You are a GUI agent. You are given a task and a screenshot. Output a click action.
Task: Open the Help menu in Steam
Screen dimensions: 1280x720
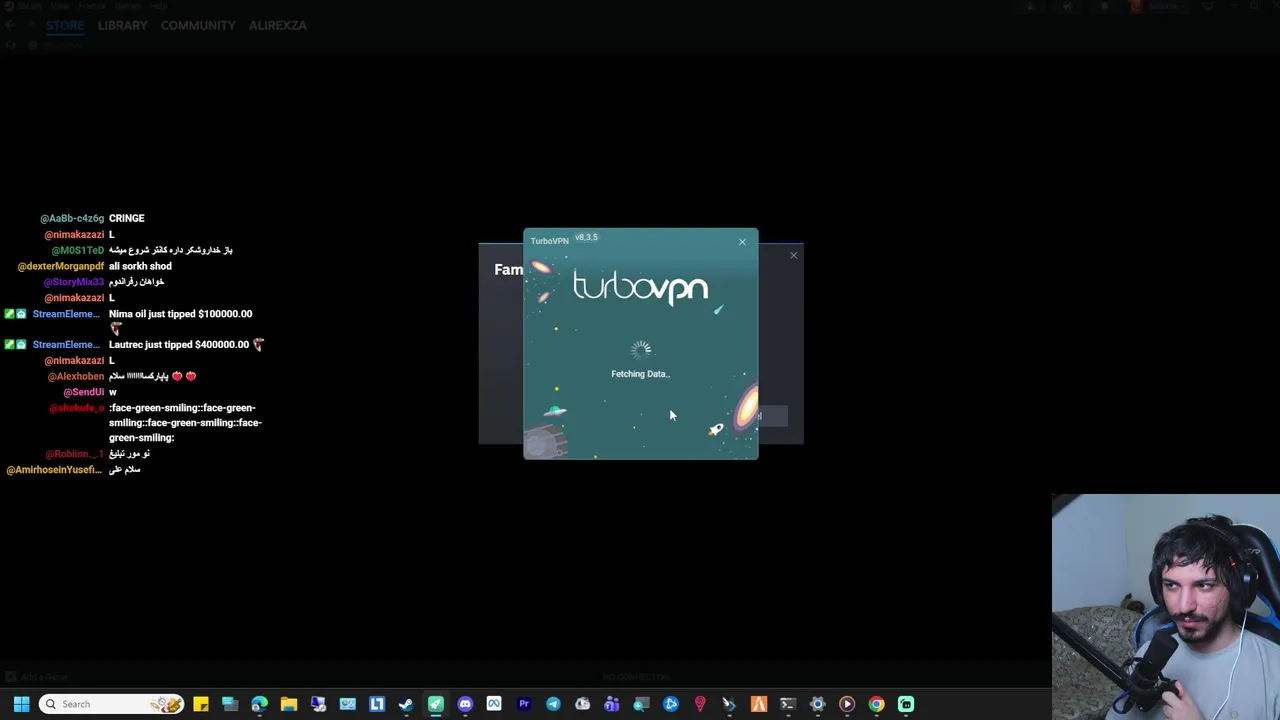(158, 6)
